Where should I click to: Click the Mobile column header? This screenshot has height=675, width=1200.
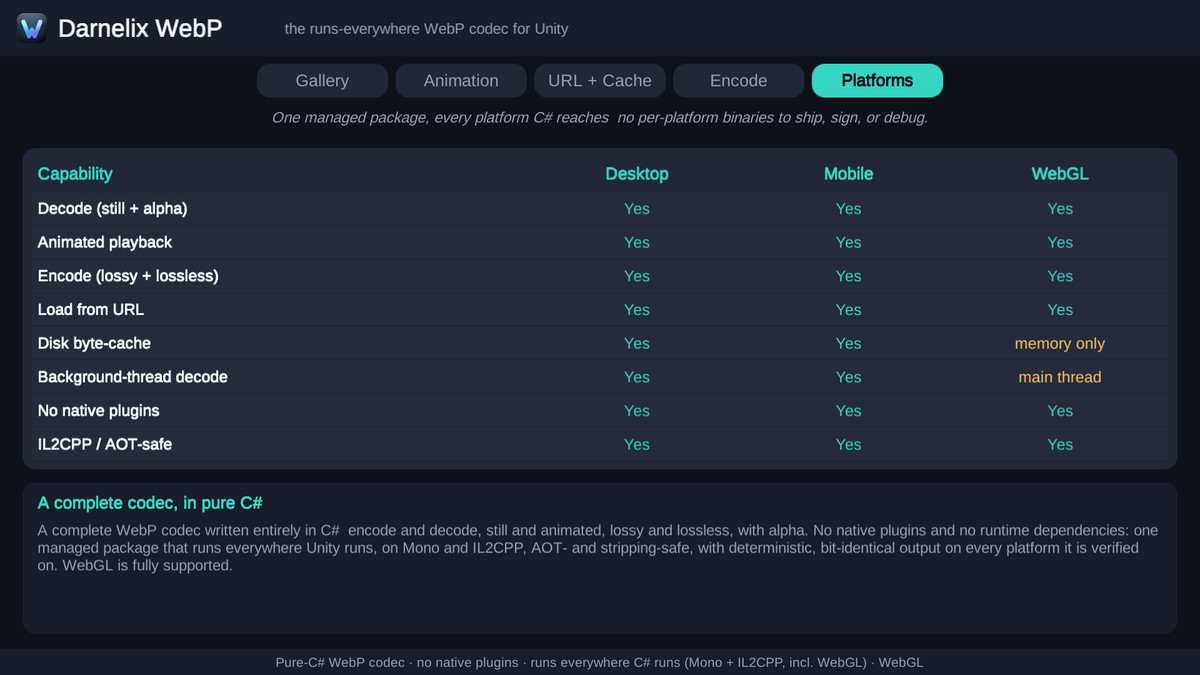coord(848,174)
